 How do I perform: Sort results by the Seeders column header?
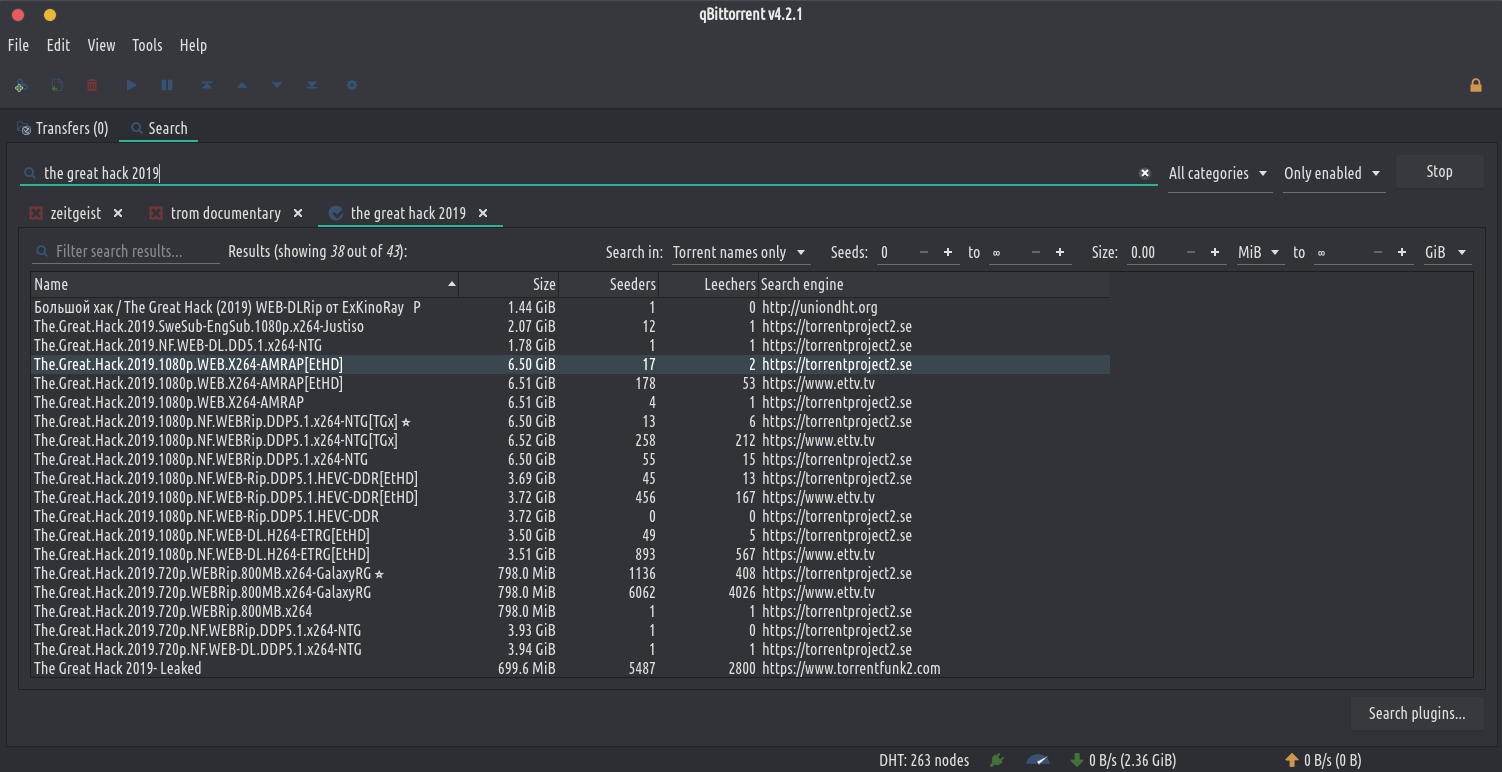coord(609,284)
